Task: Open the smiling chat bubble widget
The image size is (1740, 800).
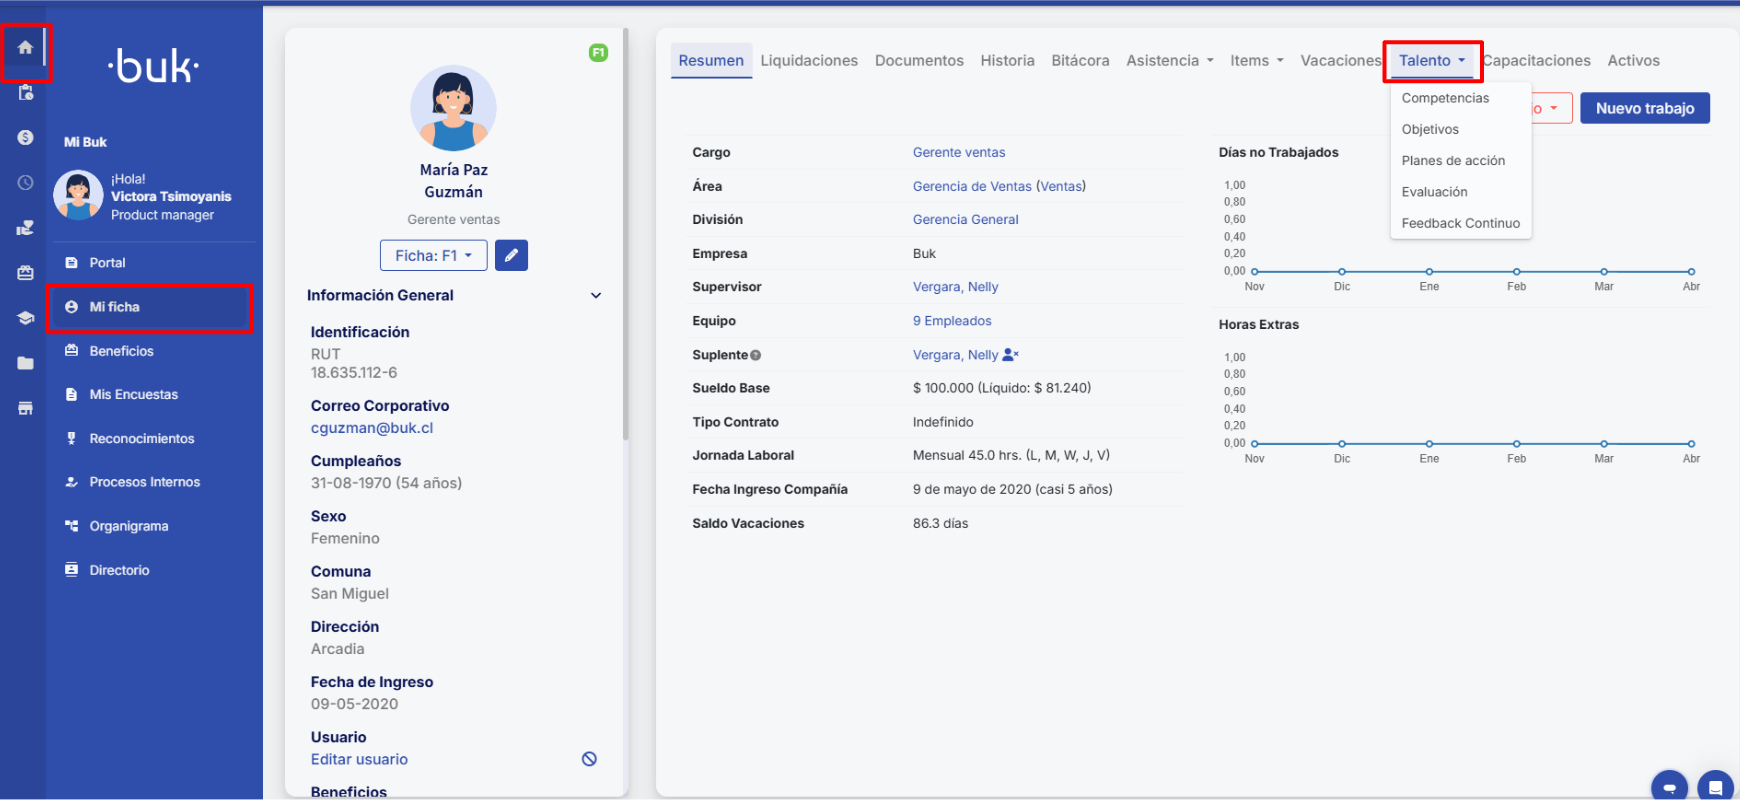Action: [x=1668, y=786]
